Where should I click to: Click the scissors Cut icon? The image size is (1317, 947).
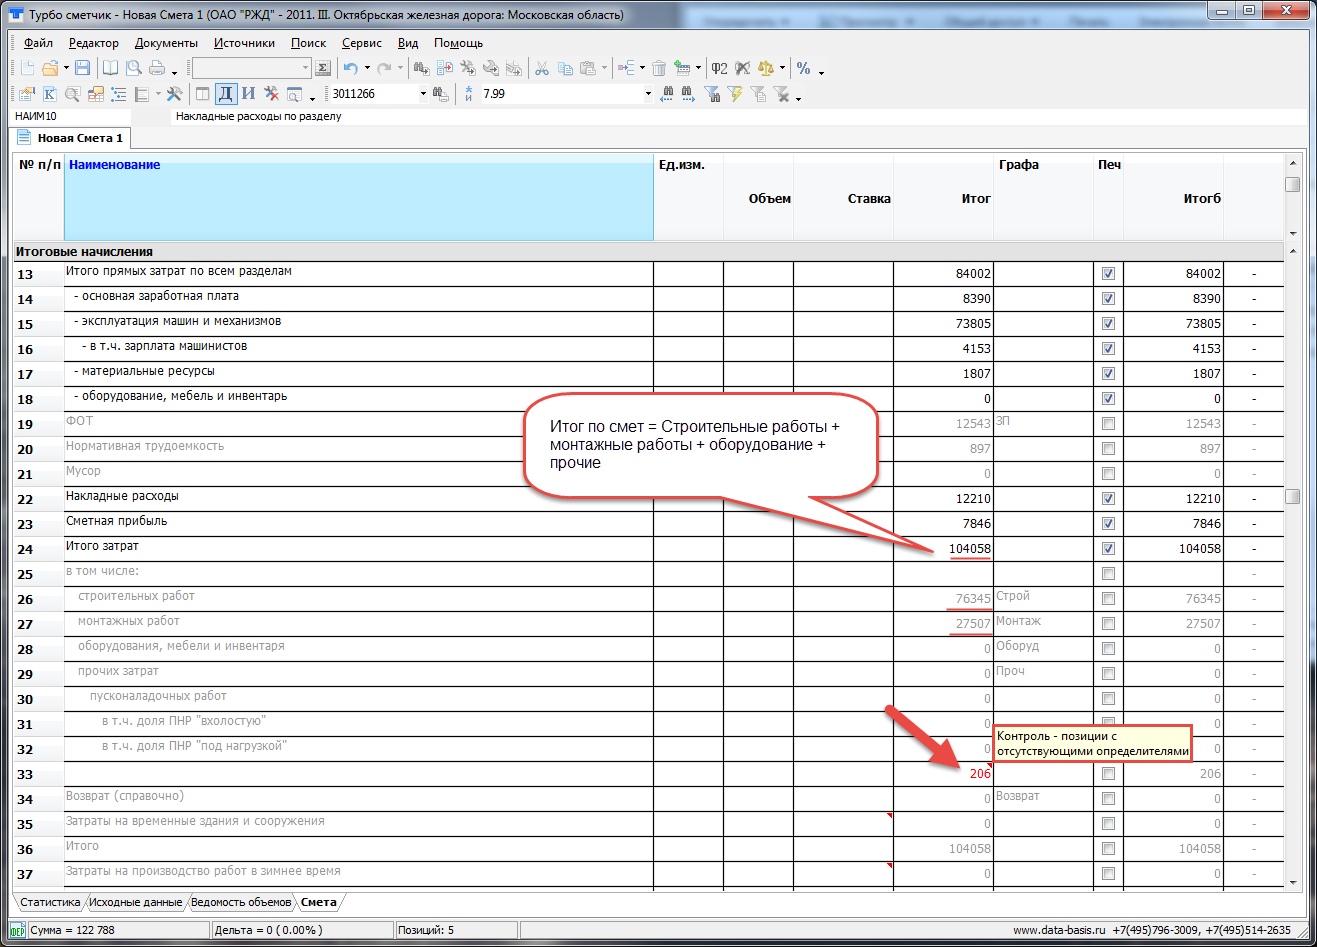click(x=541, y=68)
